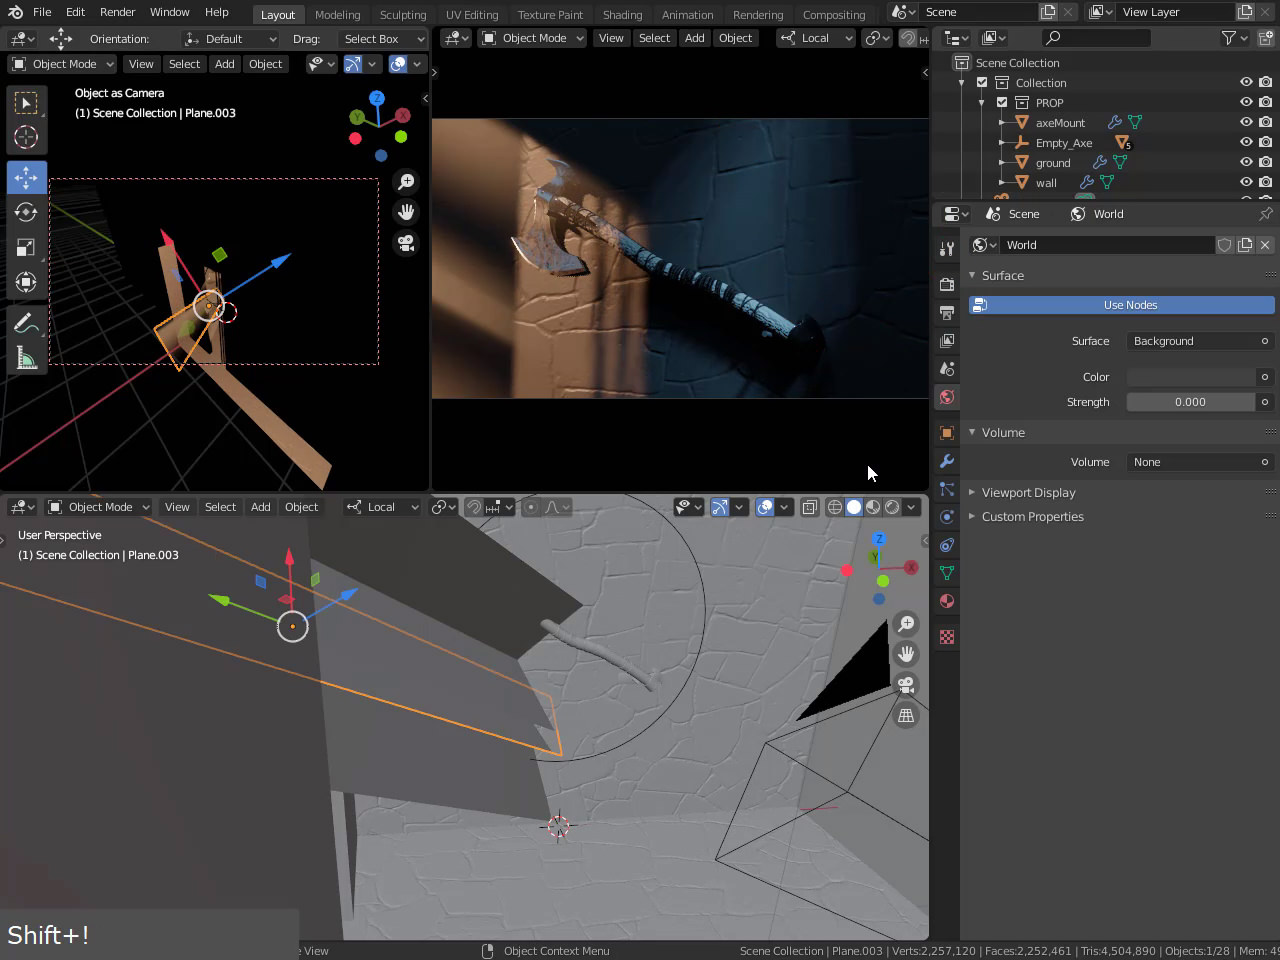The image size is (1280, 960).
Task: Click Select in render viewport header
Action: tap(654, 38)
